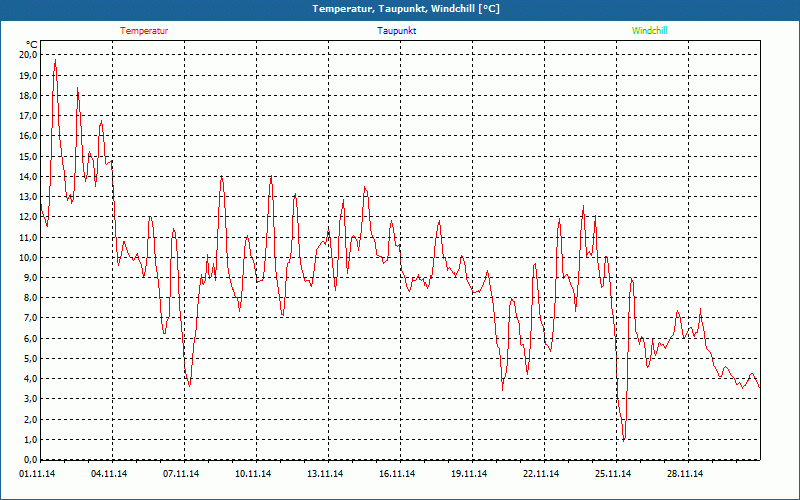800x500 pixels.
Task: Click the 5,0 y-axis value
Action: (31, 358)
